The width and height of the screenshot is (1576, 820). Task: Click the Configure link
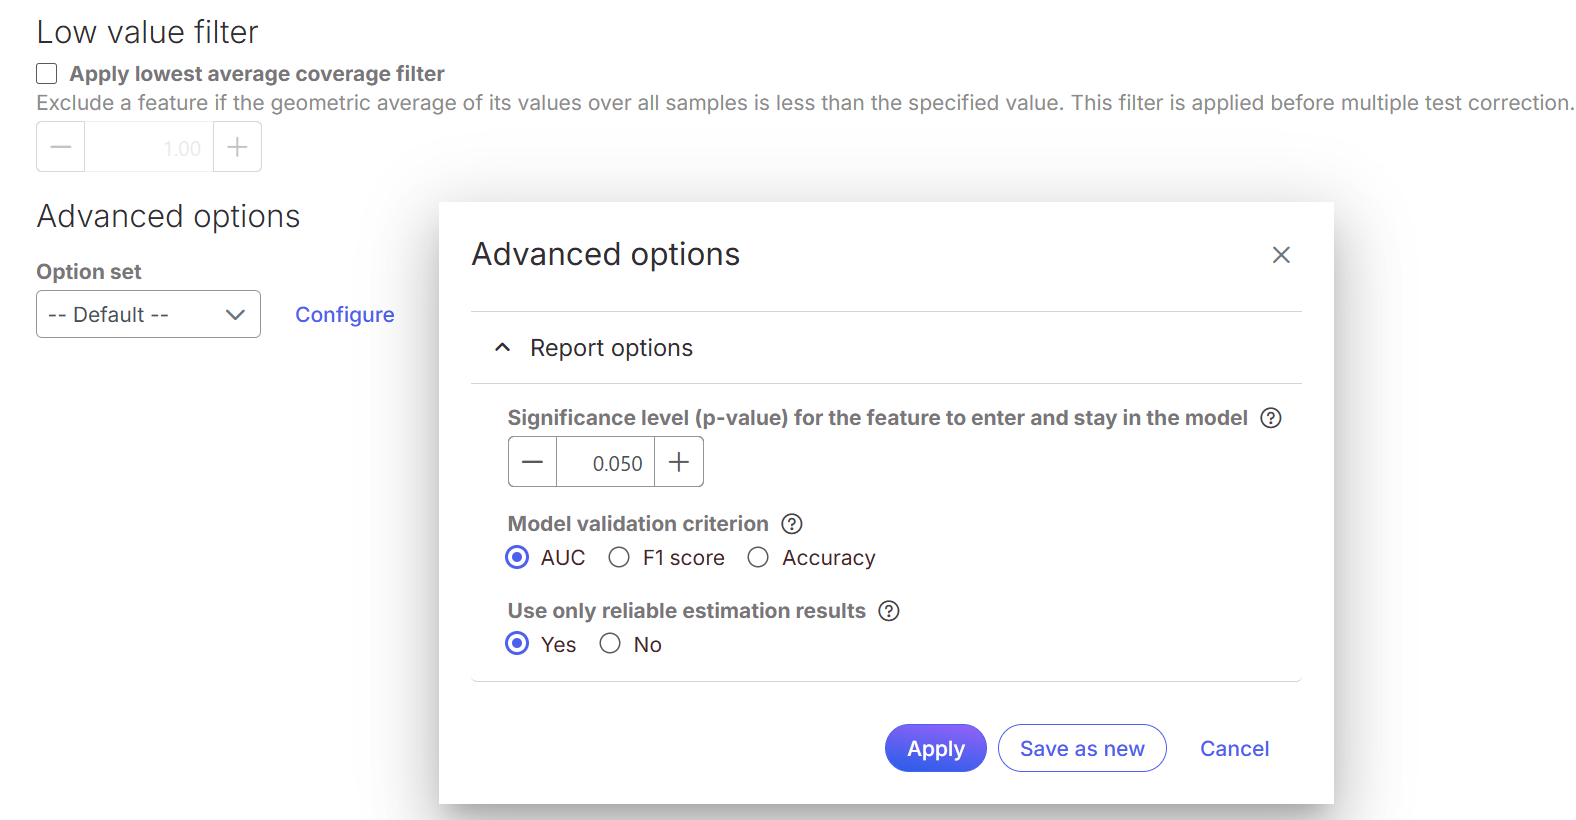point(344,314)
